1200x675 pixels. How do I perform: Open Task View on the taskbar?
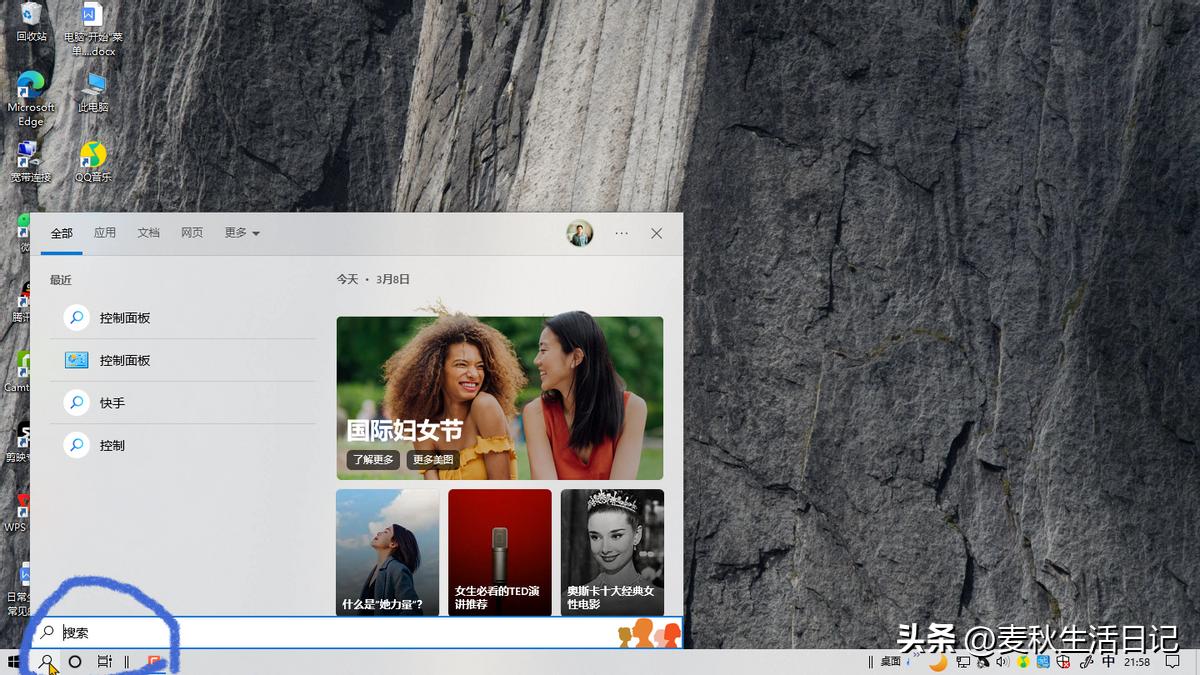(104, 662)
